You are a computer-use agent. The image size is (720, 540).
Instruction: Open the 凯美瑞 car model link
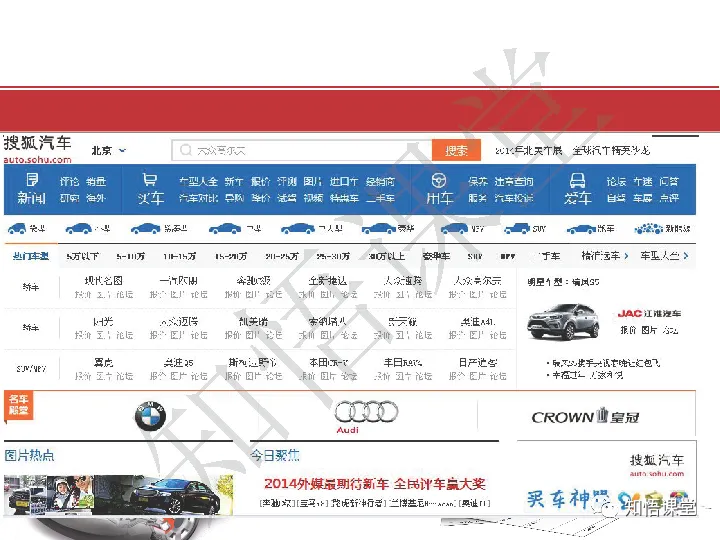pos(253,321)
